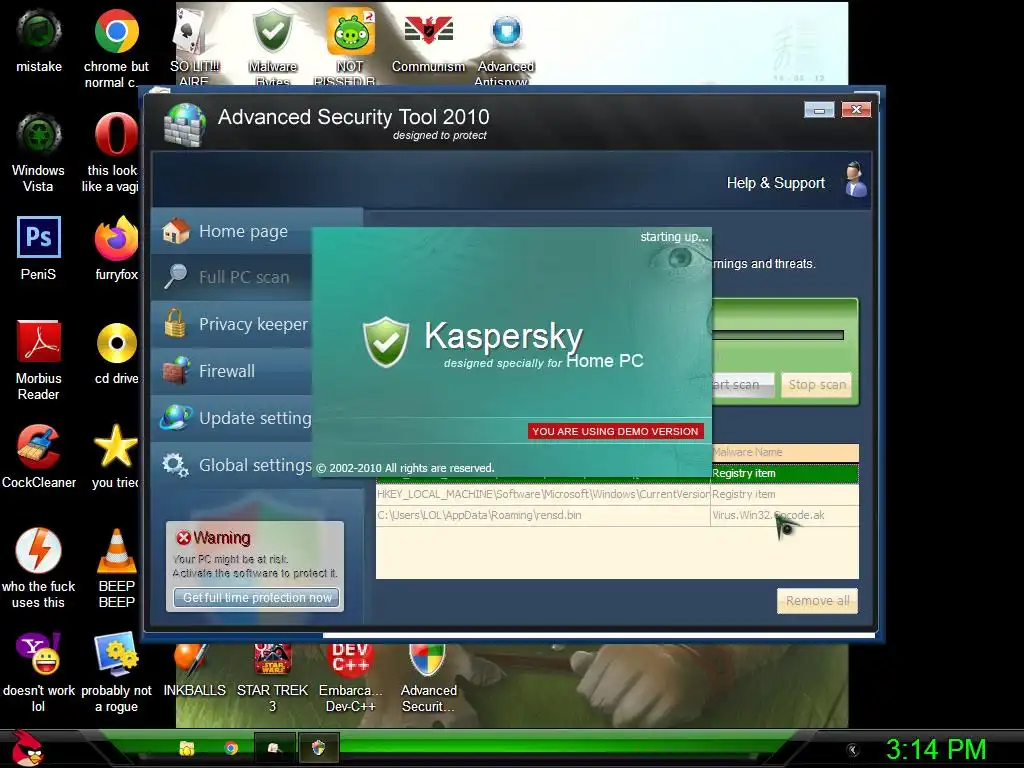Open the Firewall section

point(231,371)
